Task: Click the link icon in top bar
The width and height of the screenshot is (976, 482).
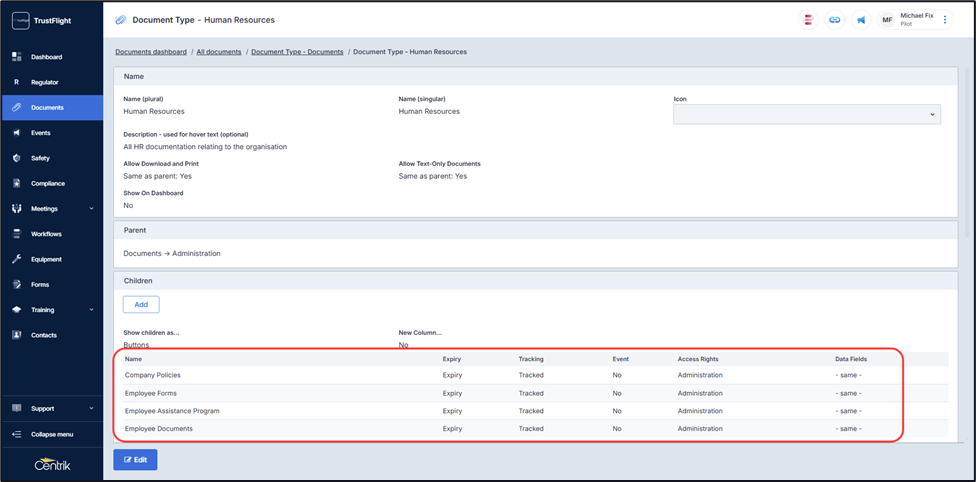Action: pos(834,20)
